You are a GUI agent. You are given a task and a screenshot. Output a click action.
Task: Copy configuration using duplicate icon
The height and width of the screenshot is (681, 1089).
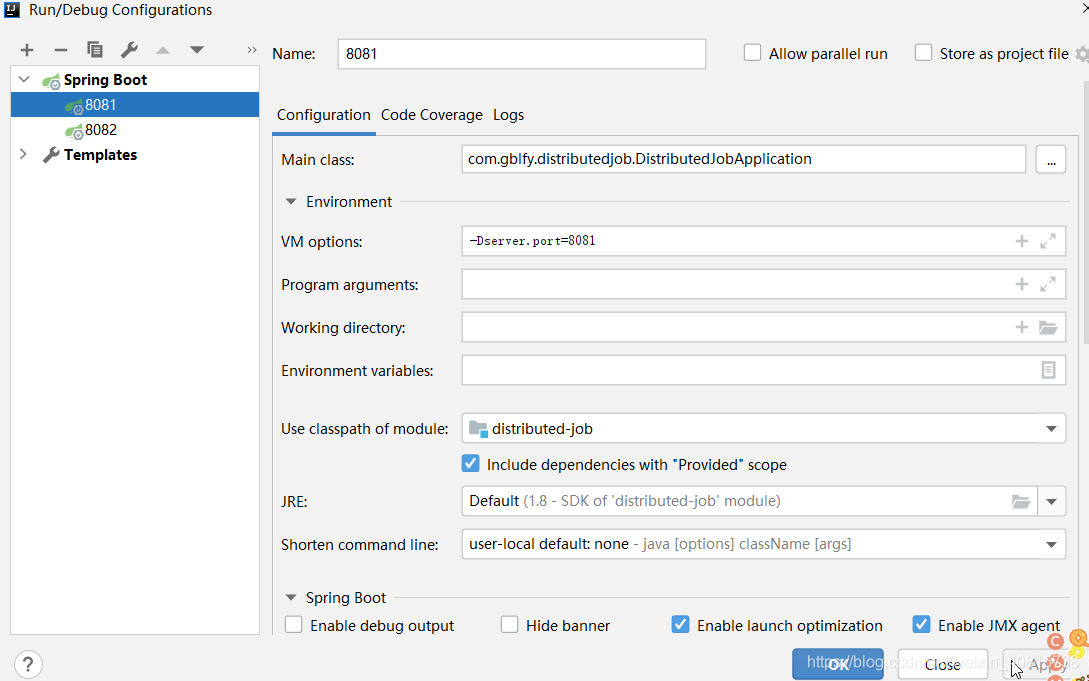click(x=94, y=50)
